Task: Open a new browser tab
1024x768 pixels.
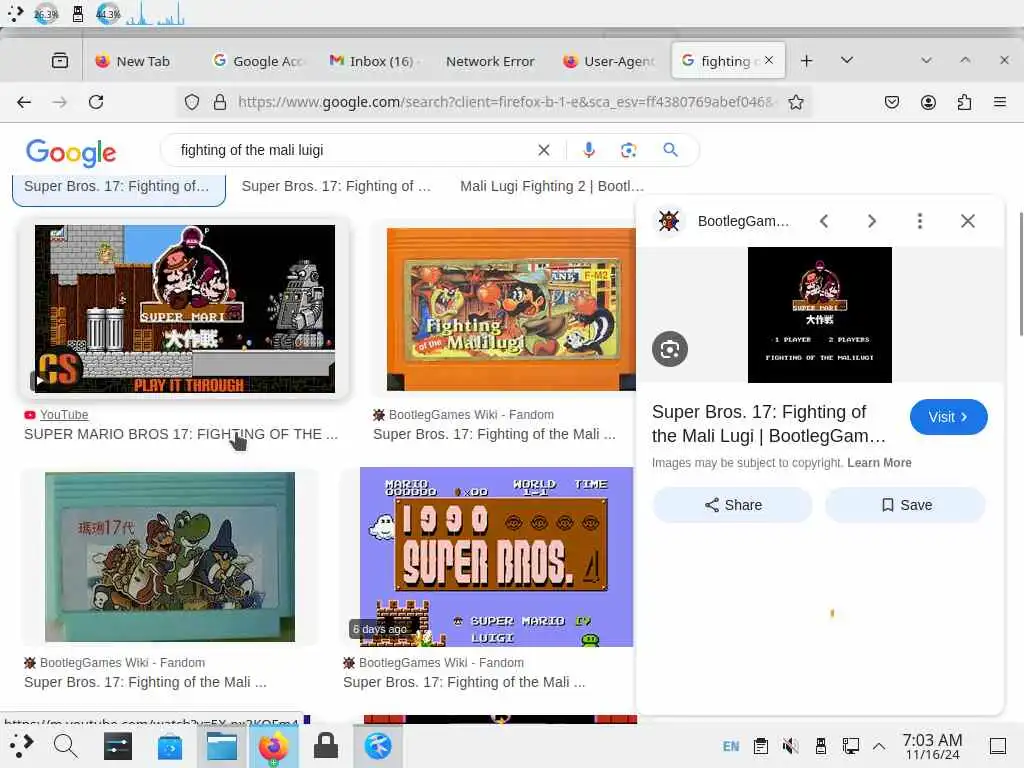Action: click(807, 61)
